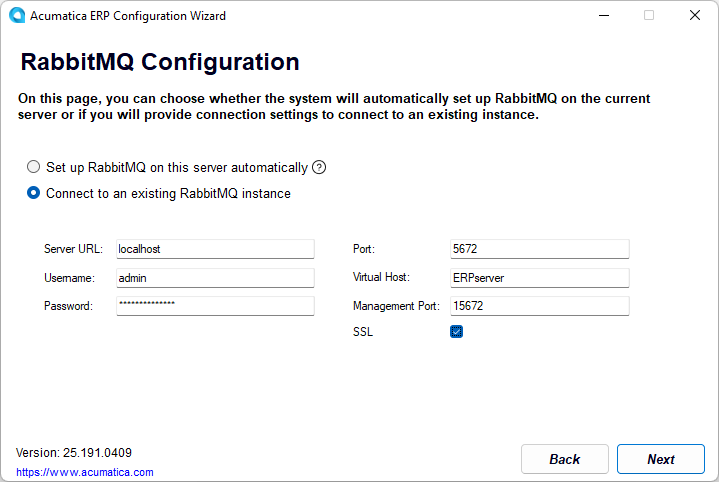Viewport: 719px width, 482px height.
Task: Focus the Username field containing admin
Action: (215, 278)
